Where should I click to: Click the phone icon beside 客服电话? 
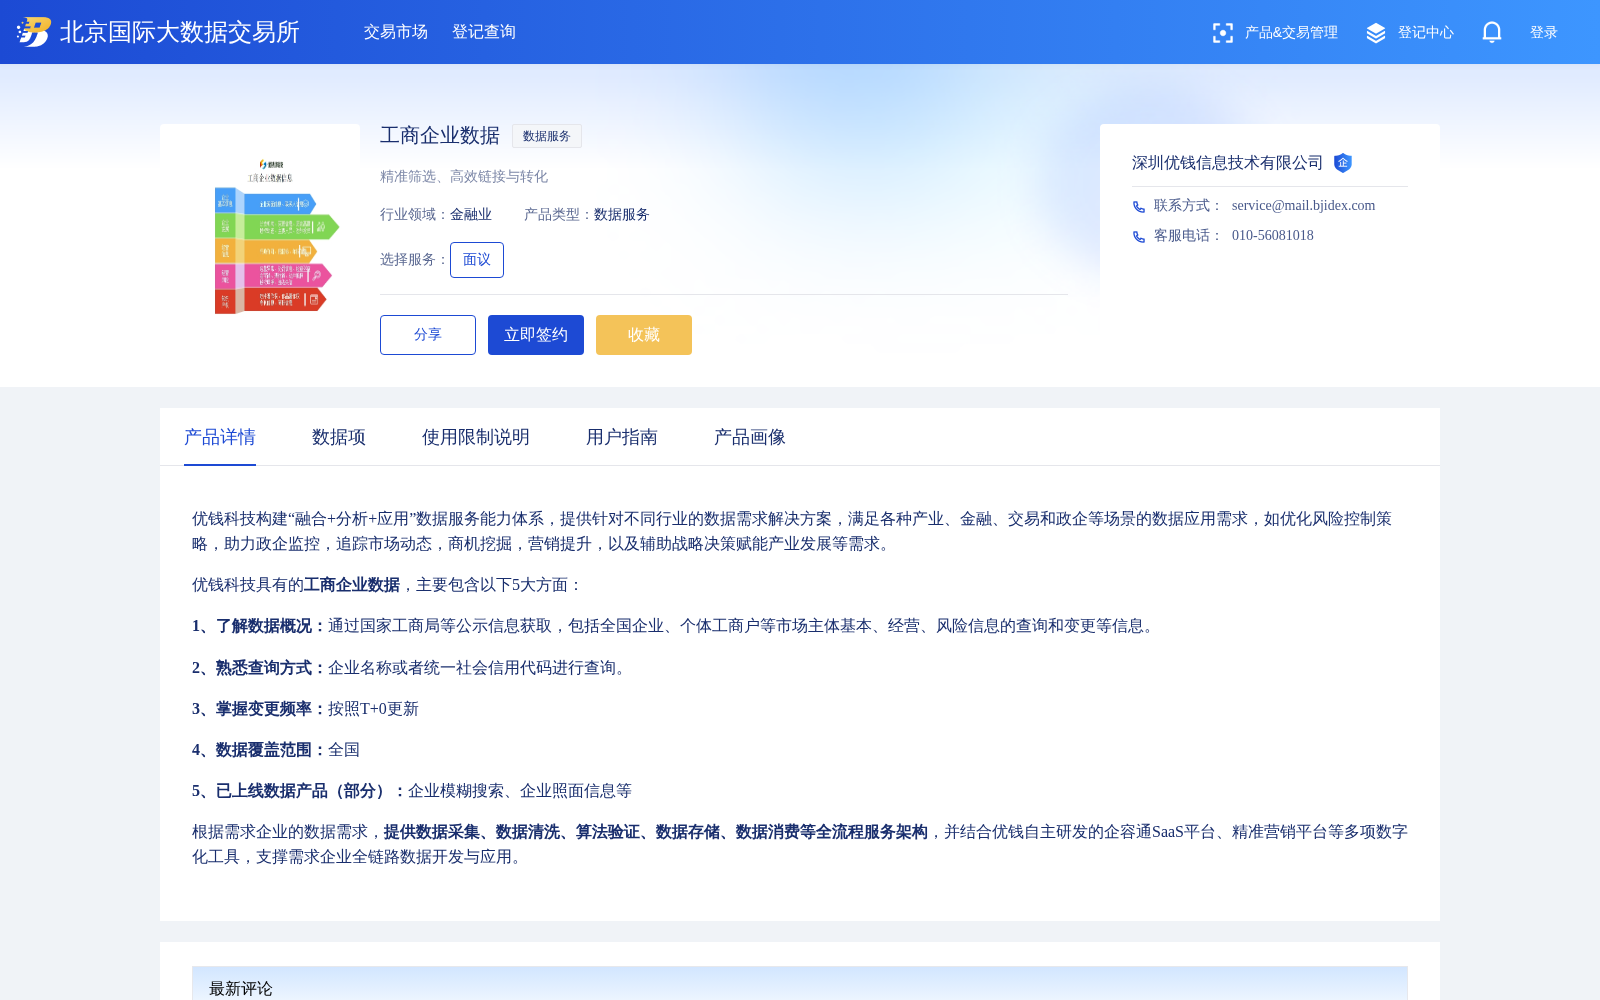point(1139,237)
